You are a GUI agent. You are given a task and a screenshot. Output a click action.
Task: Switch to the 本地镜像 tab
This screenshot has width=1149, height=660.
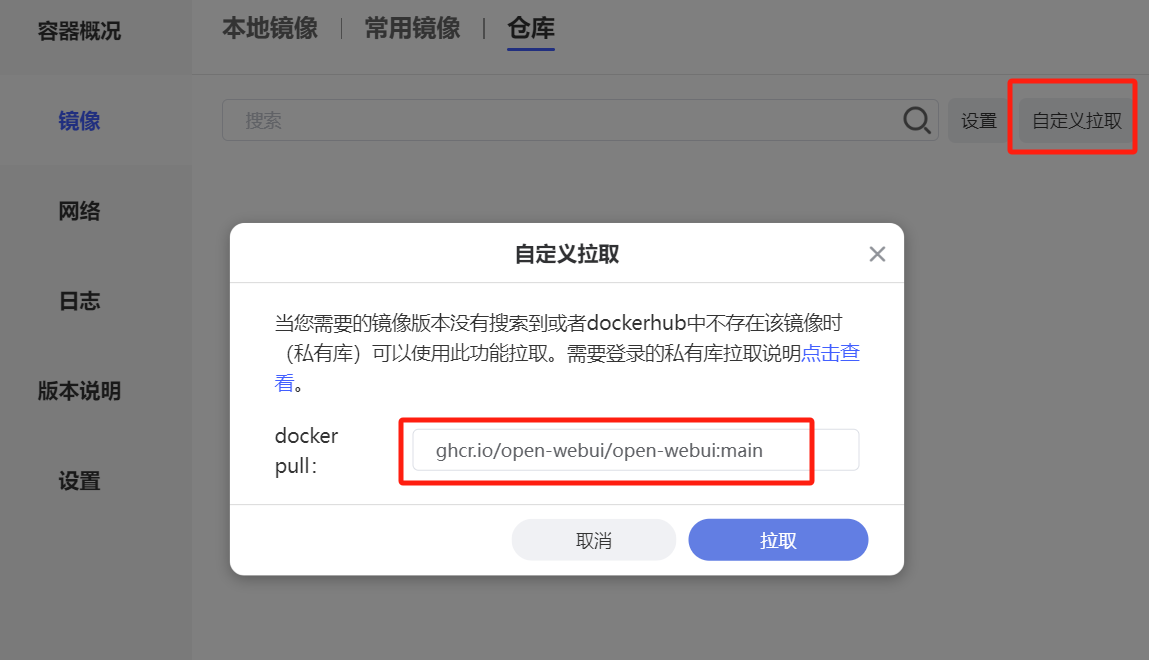click(x=270, y=29)
